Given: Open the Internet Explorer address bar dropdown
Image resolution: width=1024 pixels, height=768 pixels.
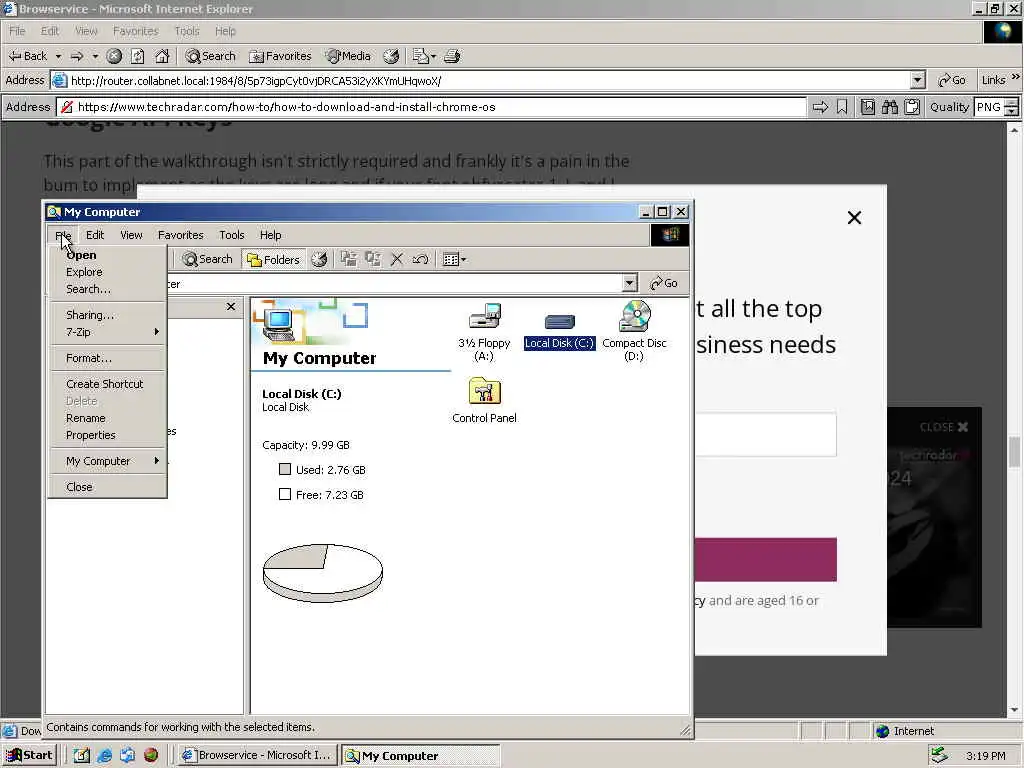Looking at the screenshot, I should (x=918, y=80).
